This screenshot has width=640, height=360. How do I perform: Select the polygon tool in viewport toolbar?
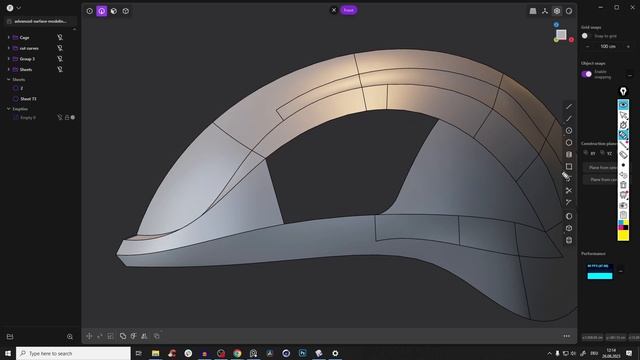[x=569, y=142]
